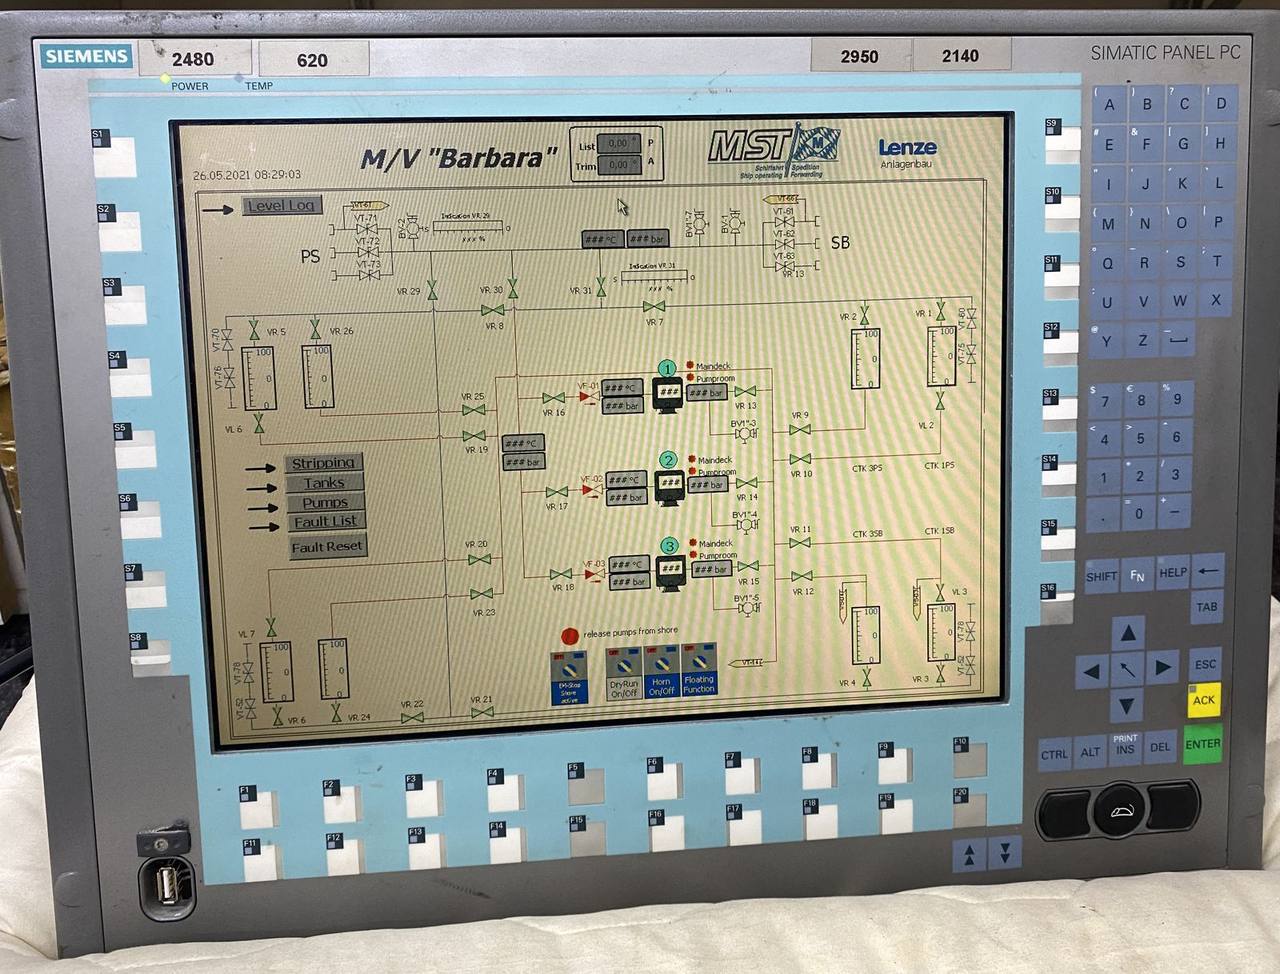Click the VR 23 valve symbol
Image resolution: width=1280 pixels, height=974 pixels.
(x=482, y=594)
